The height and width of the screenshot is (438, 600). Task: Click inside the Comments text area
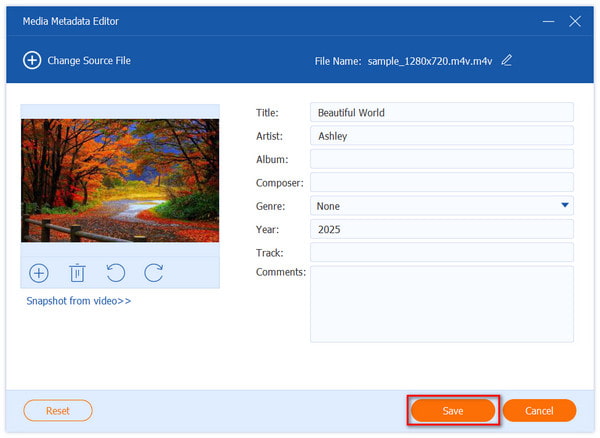[441, 304]
